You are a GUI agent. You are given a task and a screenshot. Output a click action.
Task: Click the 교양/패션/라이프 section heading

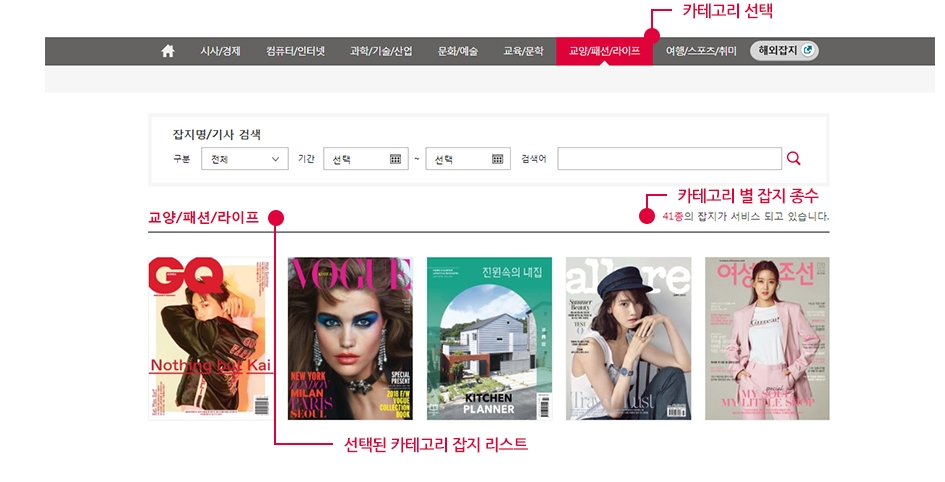pos(204,218)
